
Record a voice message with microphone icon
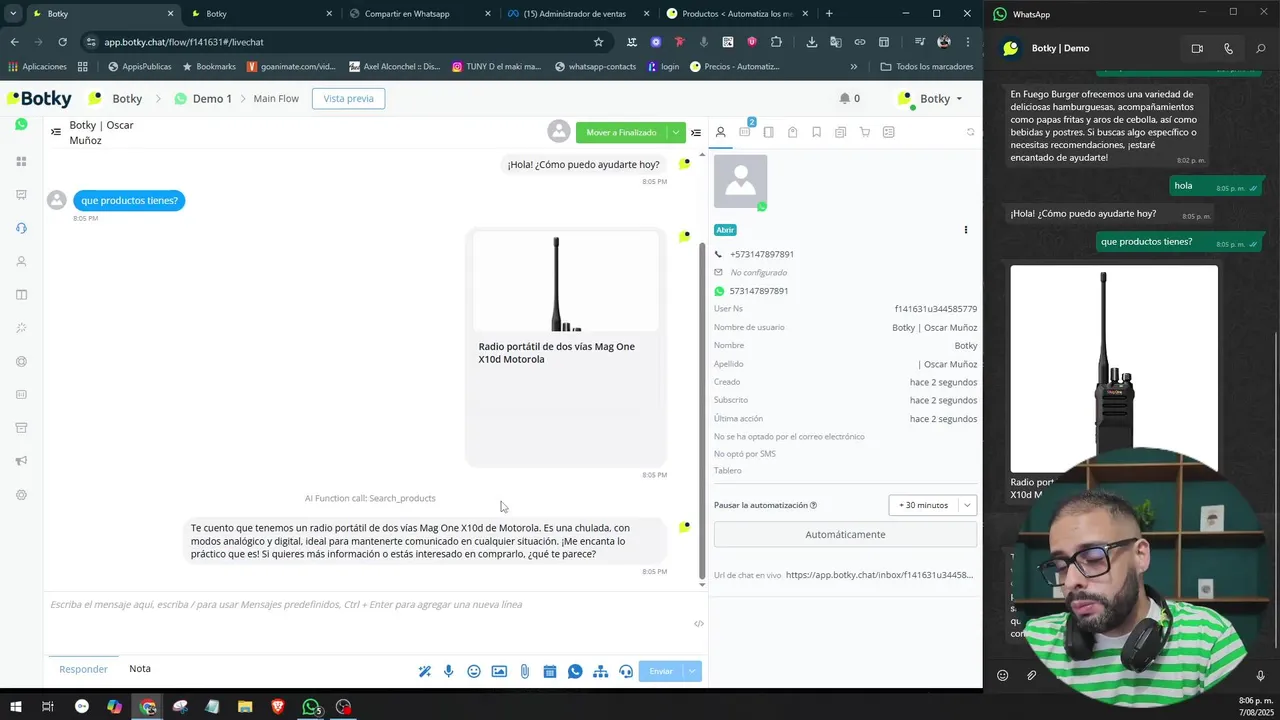[x=449, y=671]
